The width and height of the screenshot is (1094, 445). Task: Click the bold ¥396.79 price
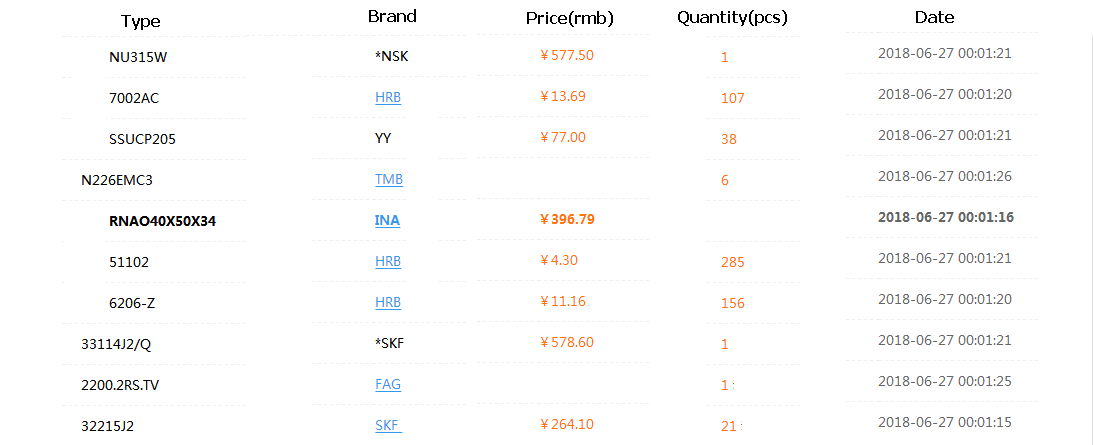pos(567,218)
